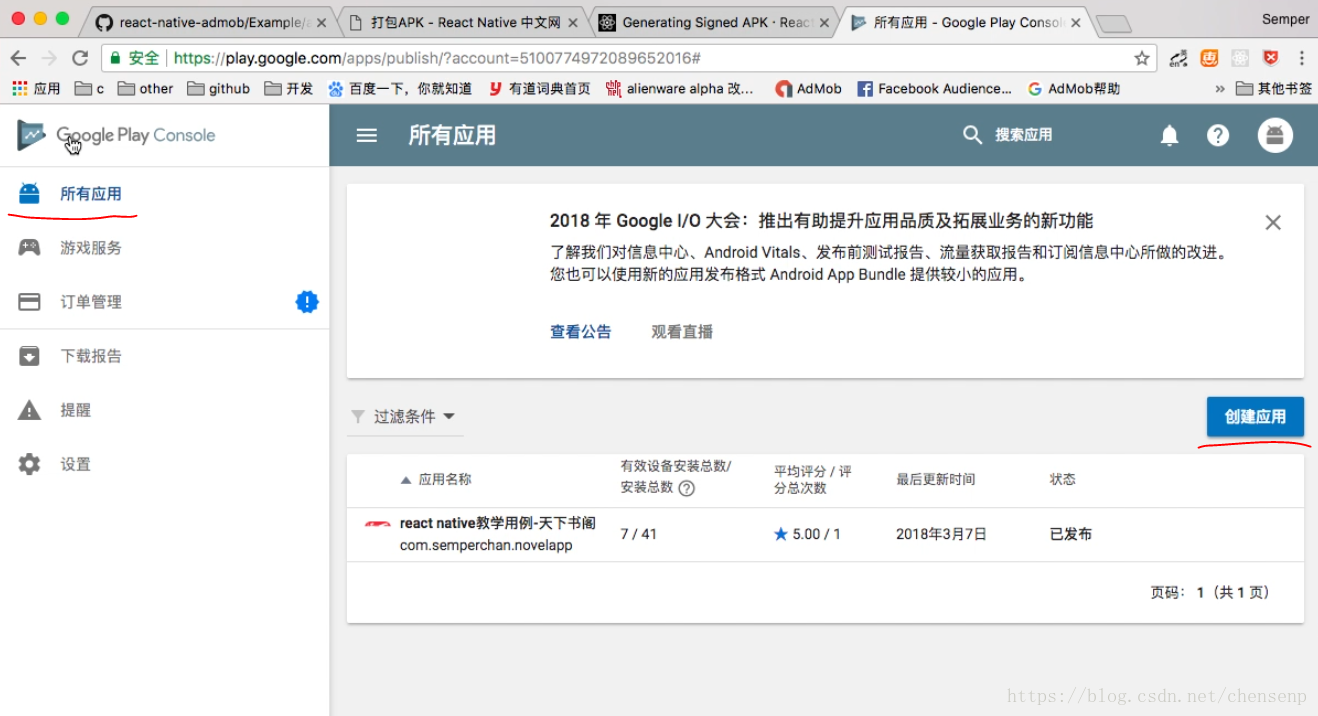
Task: Click the warning triangle icon for 提醒
Action: coord(29,410)
